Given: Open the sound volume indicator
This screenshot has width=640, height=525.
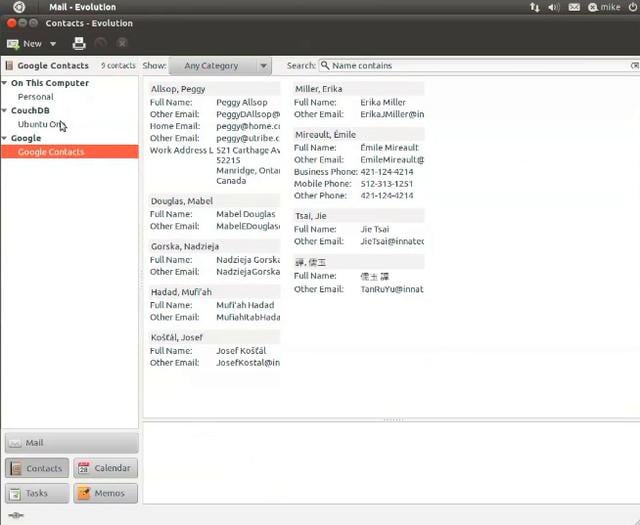Looking at the screenshot, I should 554,7.
